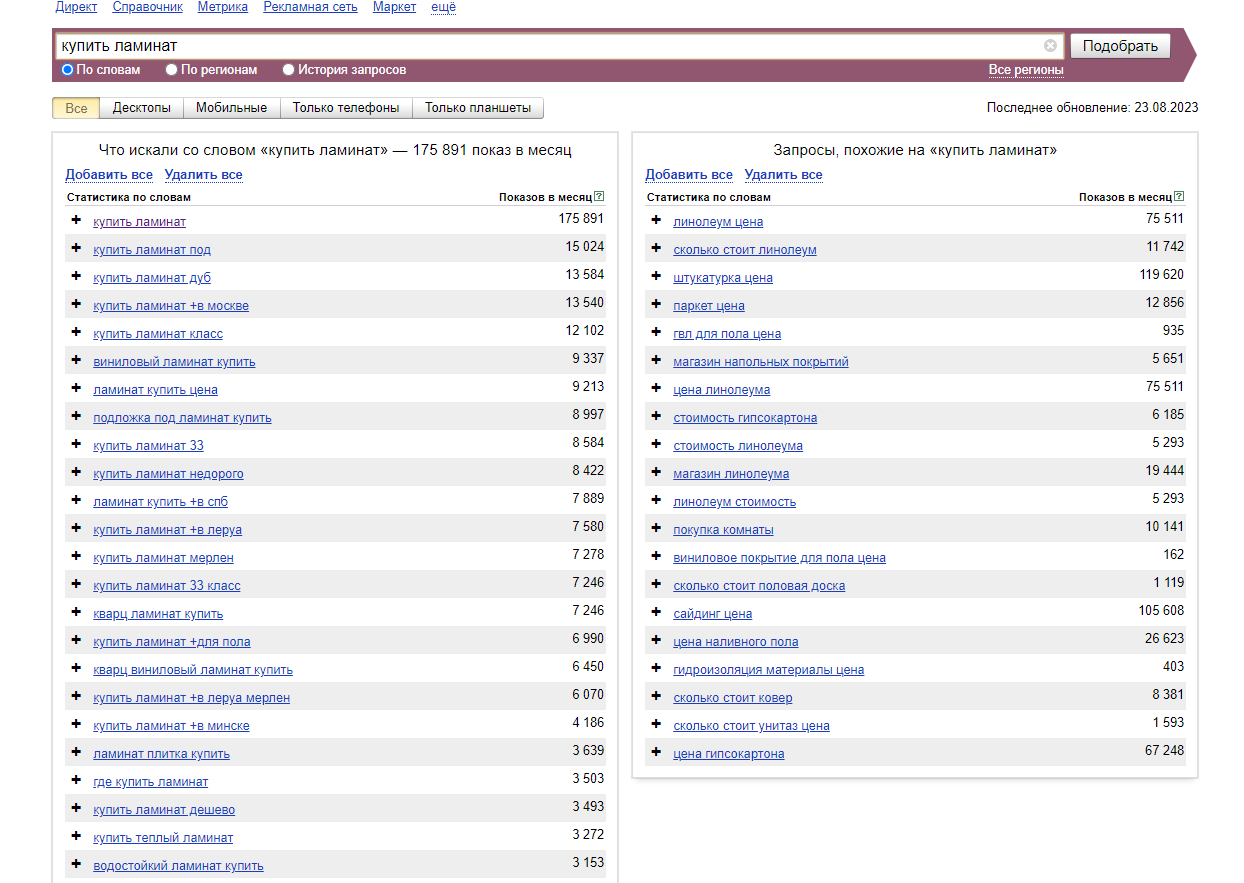Screen dimensions: 1244x883
Task: Click plus icon beside 'купить ламинат недорого'
Action: click(76, 472)
